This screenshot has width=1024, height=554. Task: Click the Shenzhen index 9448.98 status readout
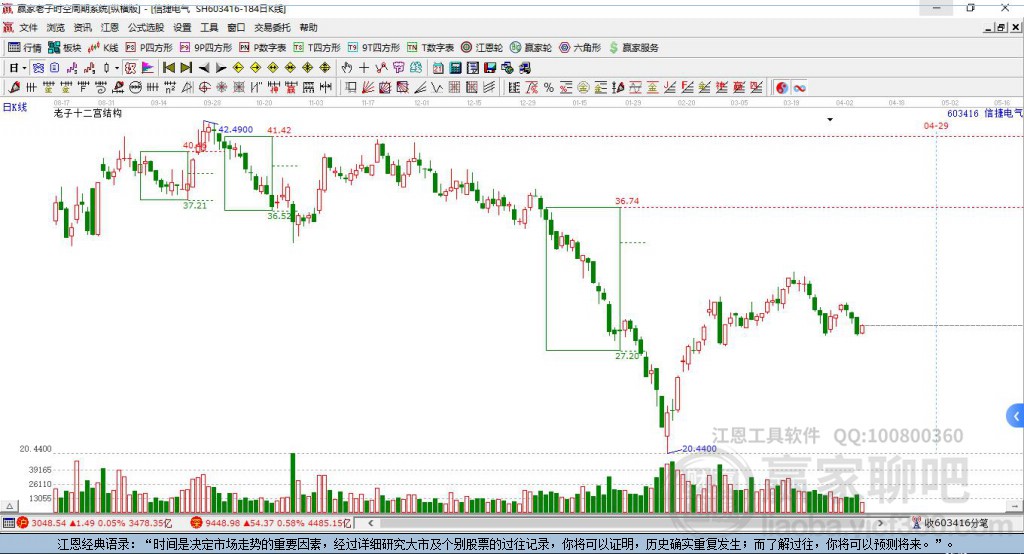[271, 523]
